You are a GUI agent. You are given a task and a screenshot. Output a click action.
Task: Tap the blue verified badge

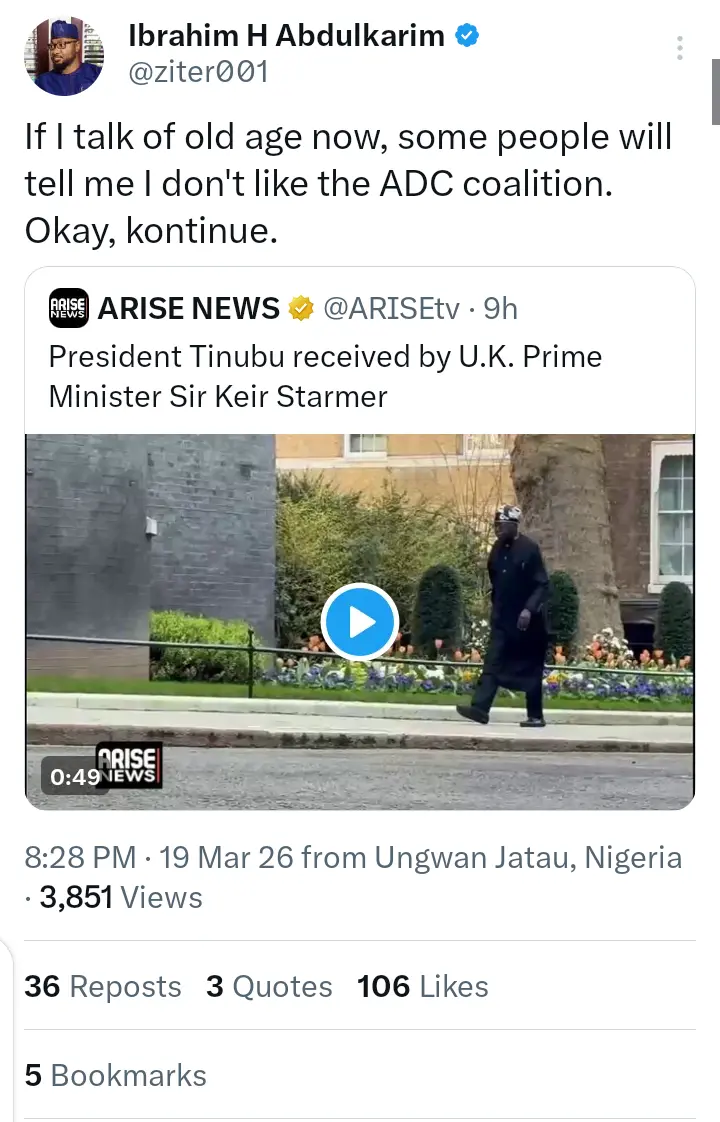[x=467, y=36]
